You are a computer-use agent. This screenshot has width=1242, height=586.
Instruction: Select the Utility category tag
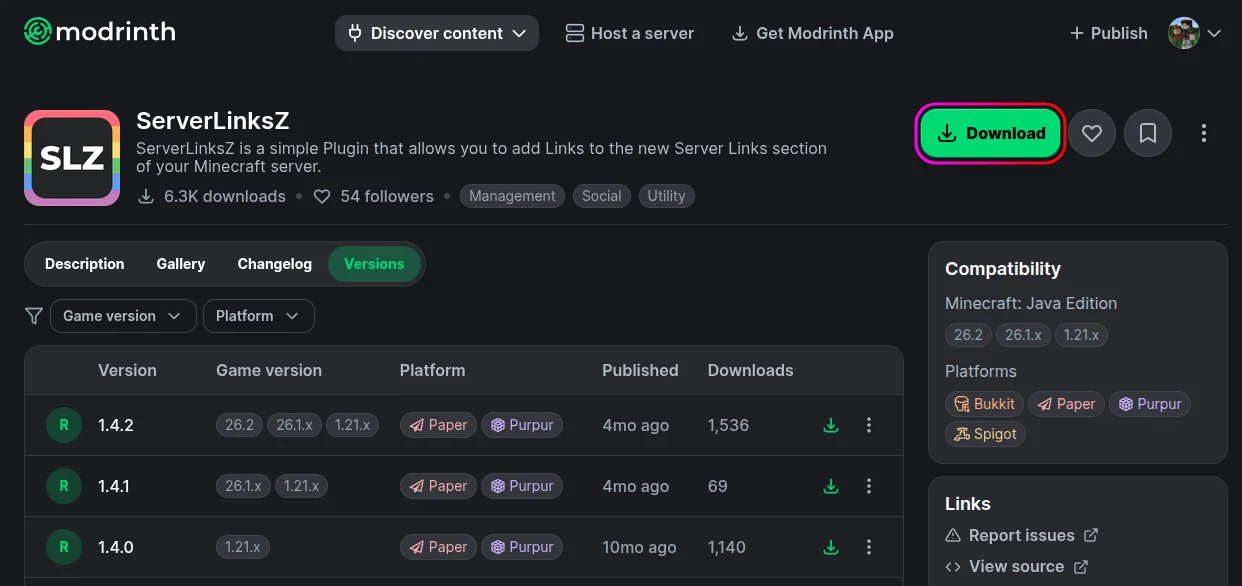[x=666, y=196]
